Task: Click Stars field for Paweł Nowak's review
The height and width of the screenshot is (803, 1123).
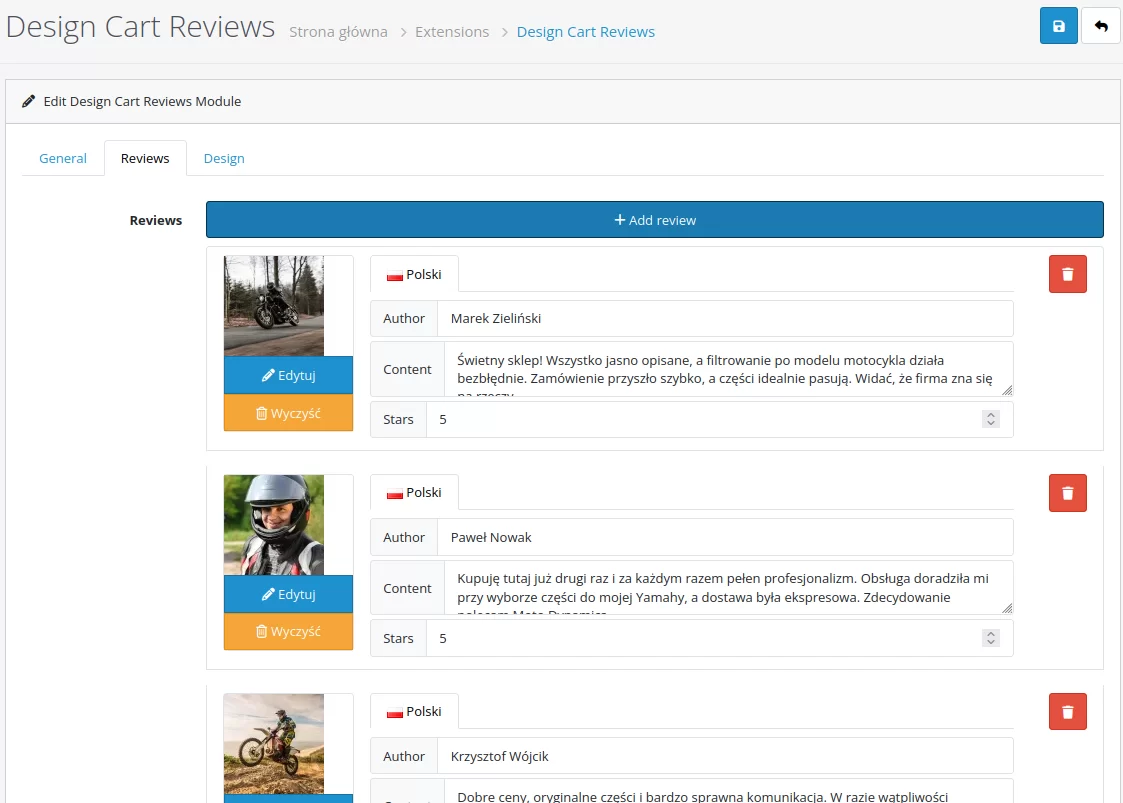Action: pos(720,638)
